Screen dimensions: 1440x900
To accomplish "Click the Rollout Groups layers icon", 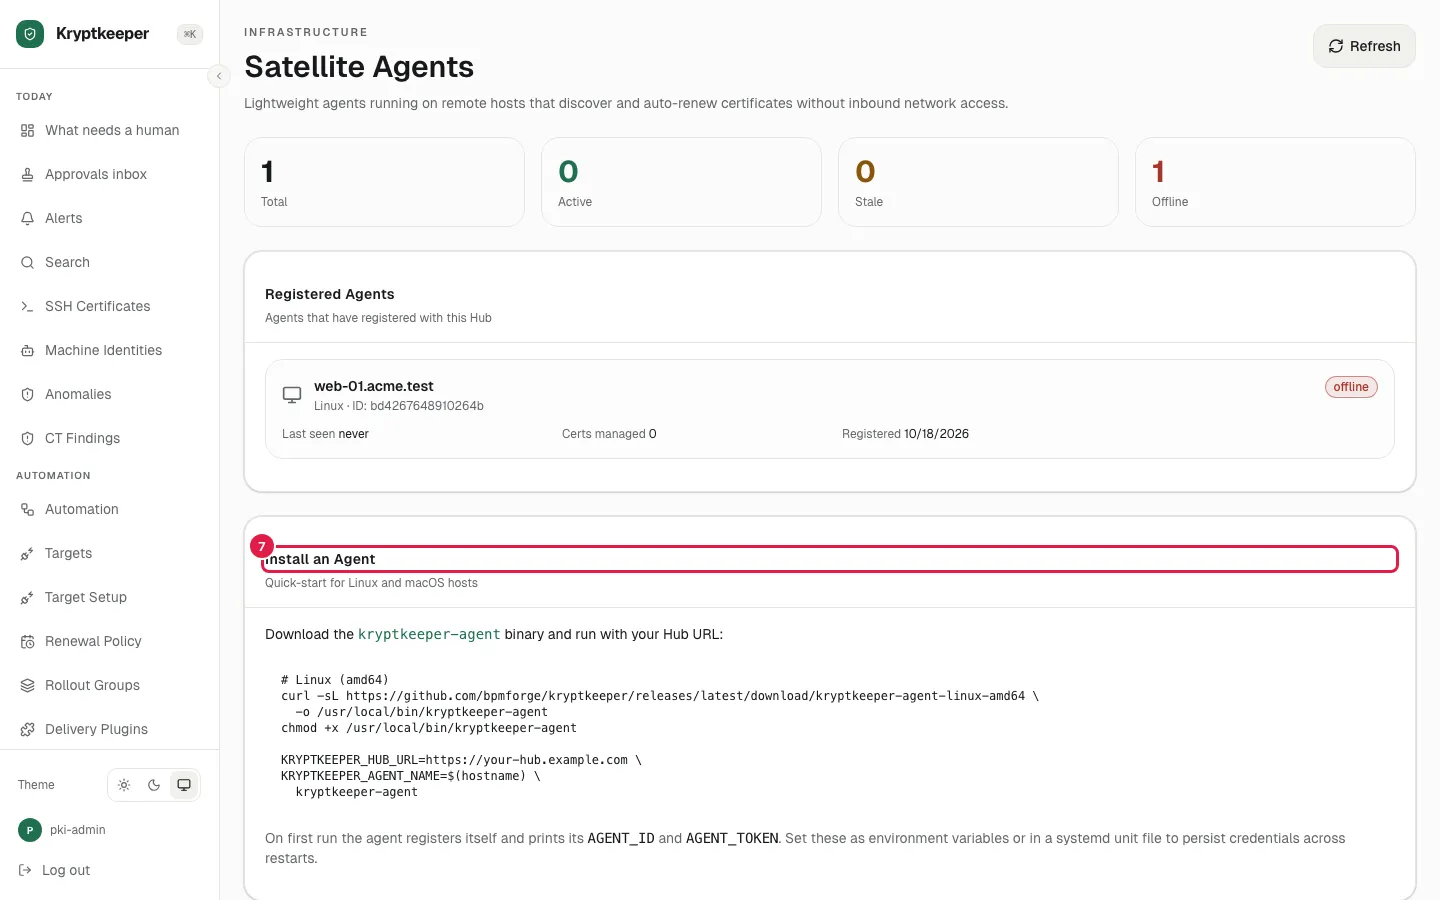I will click(27, 685).
